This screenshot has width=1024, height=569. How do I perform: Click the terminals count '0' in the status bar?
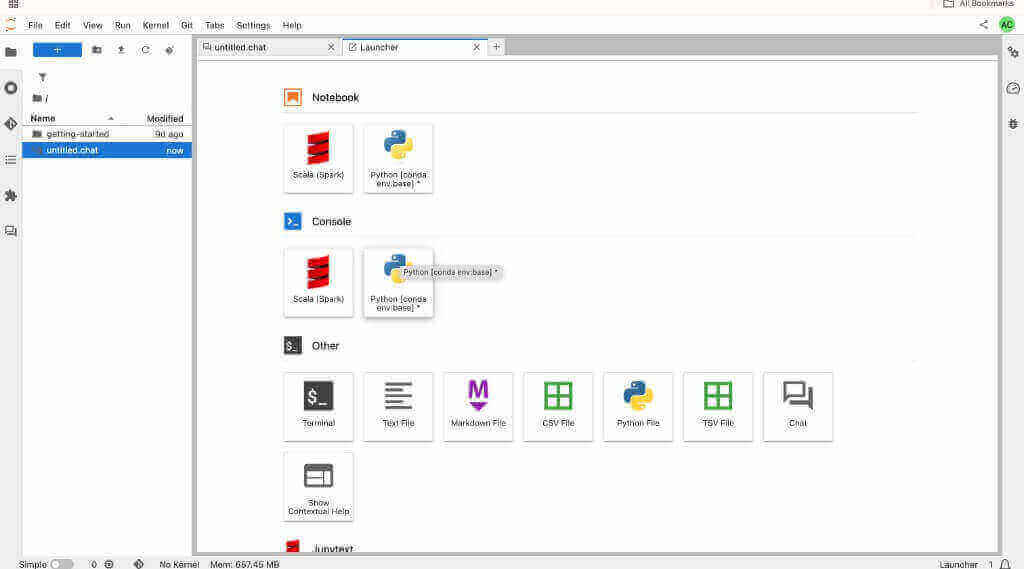pyautogui.click(x=93, y=564)
